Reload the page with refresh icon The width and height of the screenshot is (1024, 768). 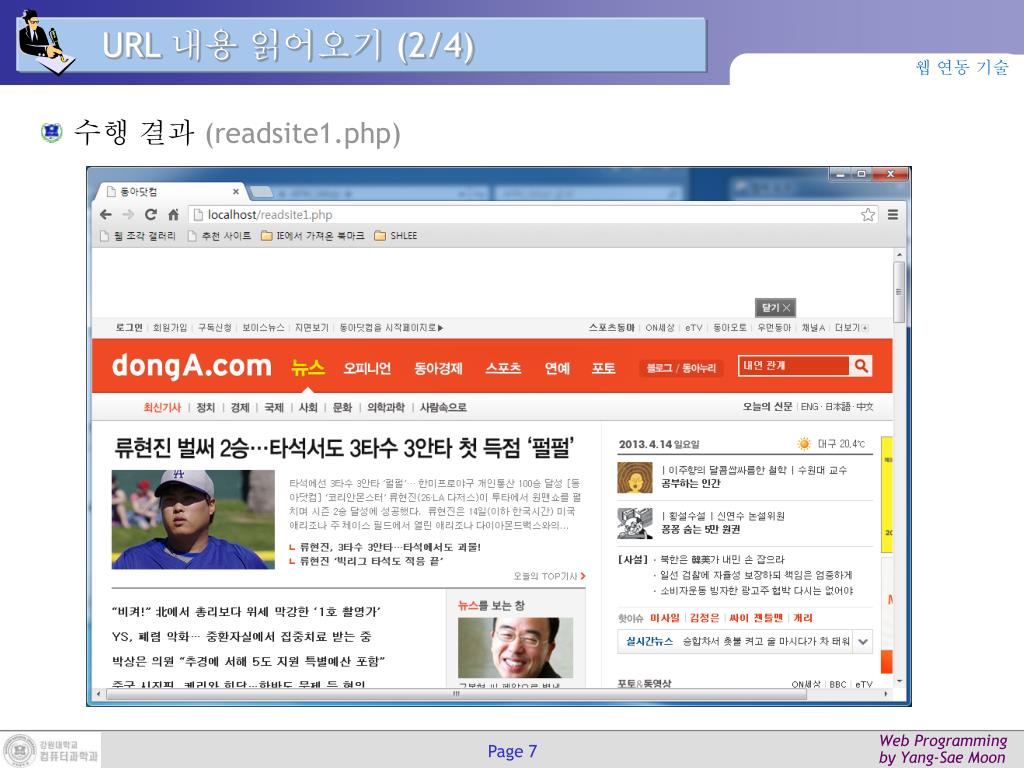coord(151,214)
